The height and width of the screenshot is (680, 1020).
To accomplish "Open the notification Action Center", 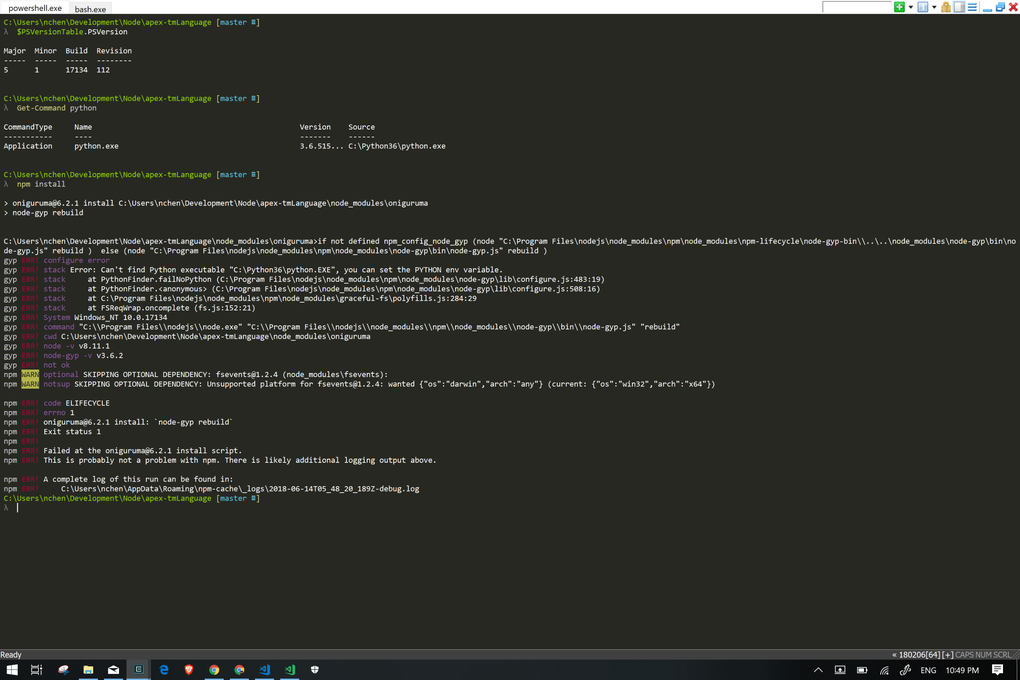I will (x=997, y=670).
